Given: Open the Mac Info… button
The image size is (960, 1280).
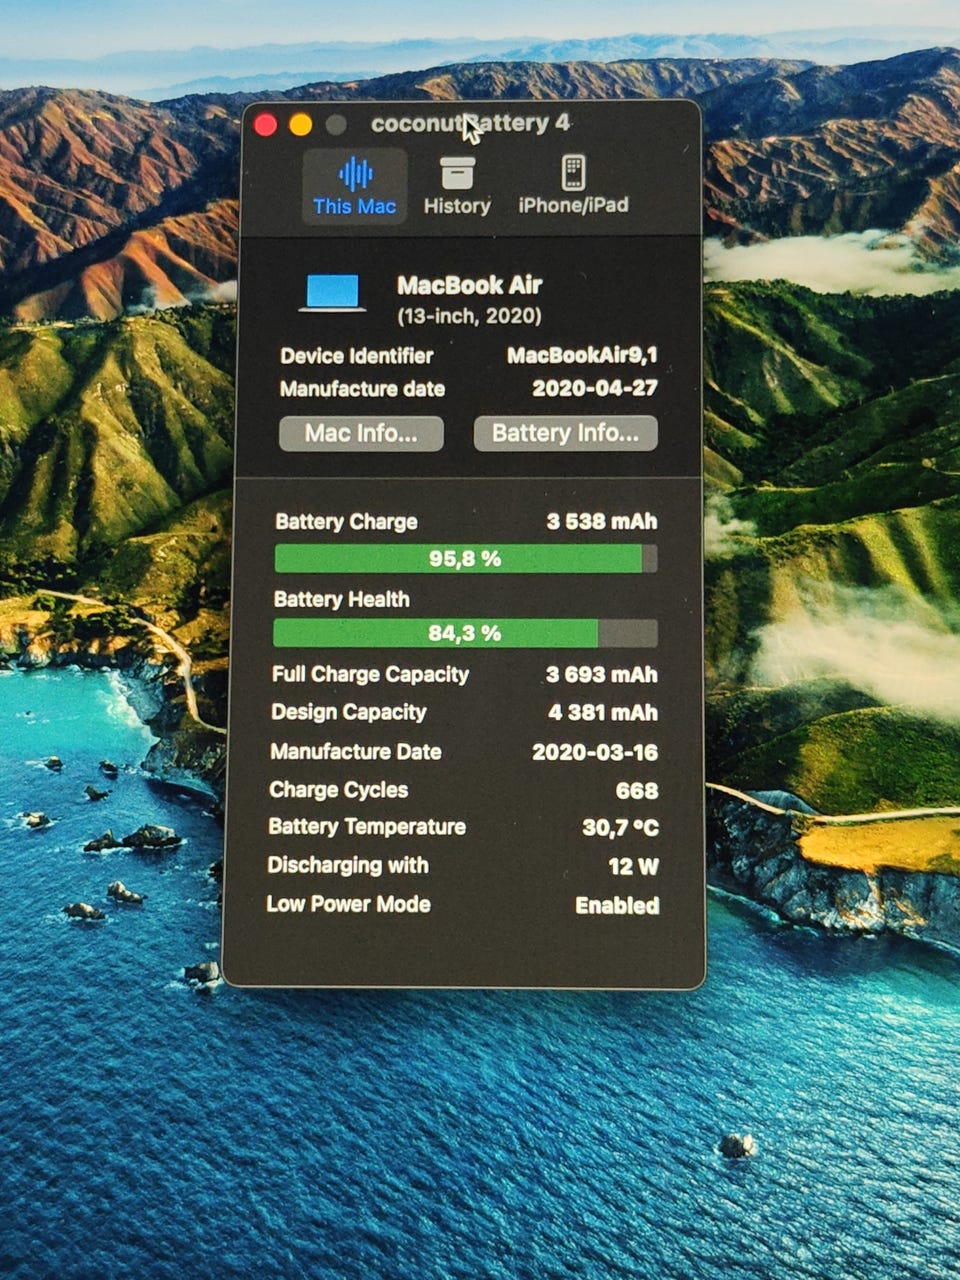Looking at the screenshot, I should (361, 434).
